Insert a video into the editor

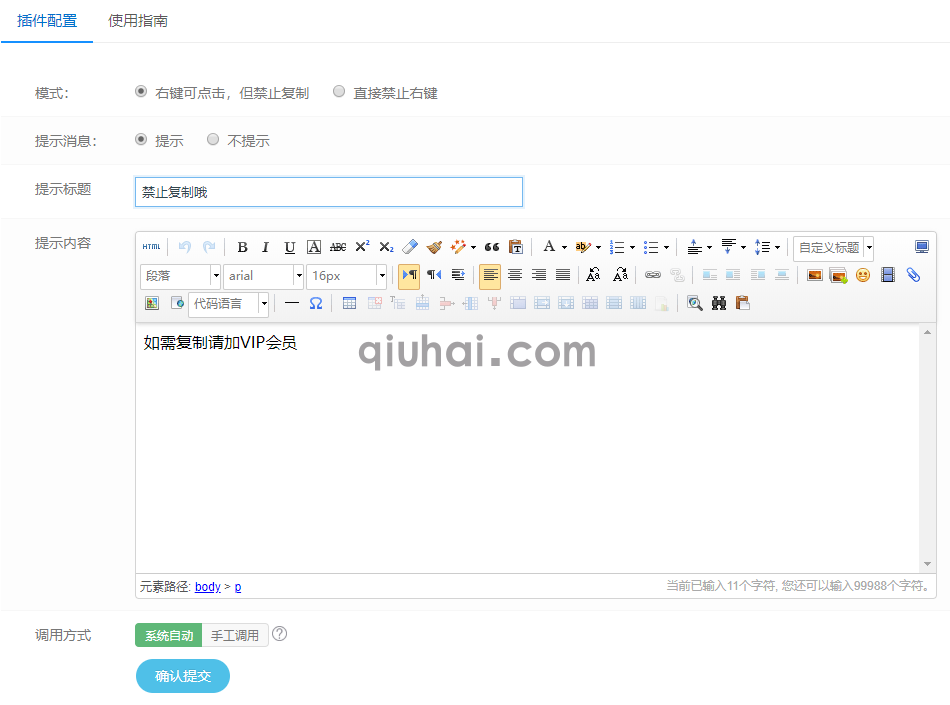click(x=887, y=275)
